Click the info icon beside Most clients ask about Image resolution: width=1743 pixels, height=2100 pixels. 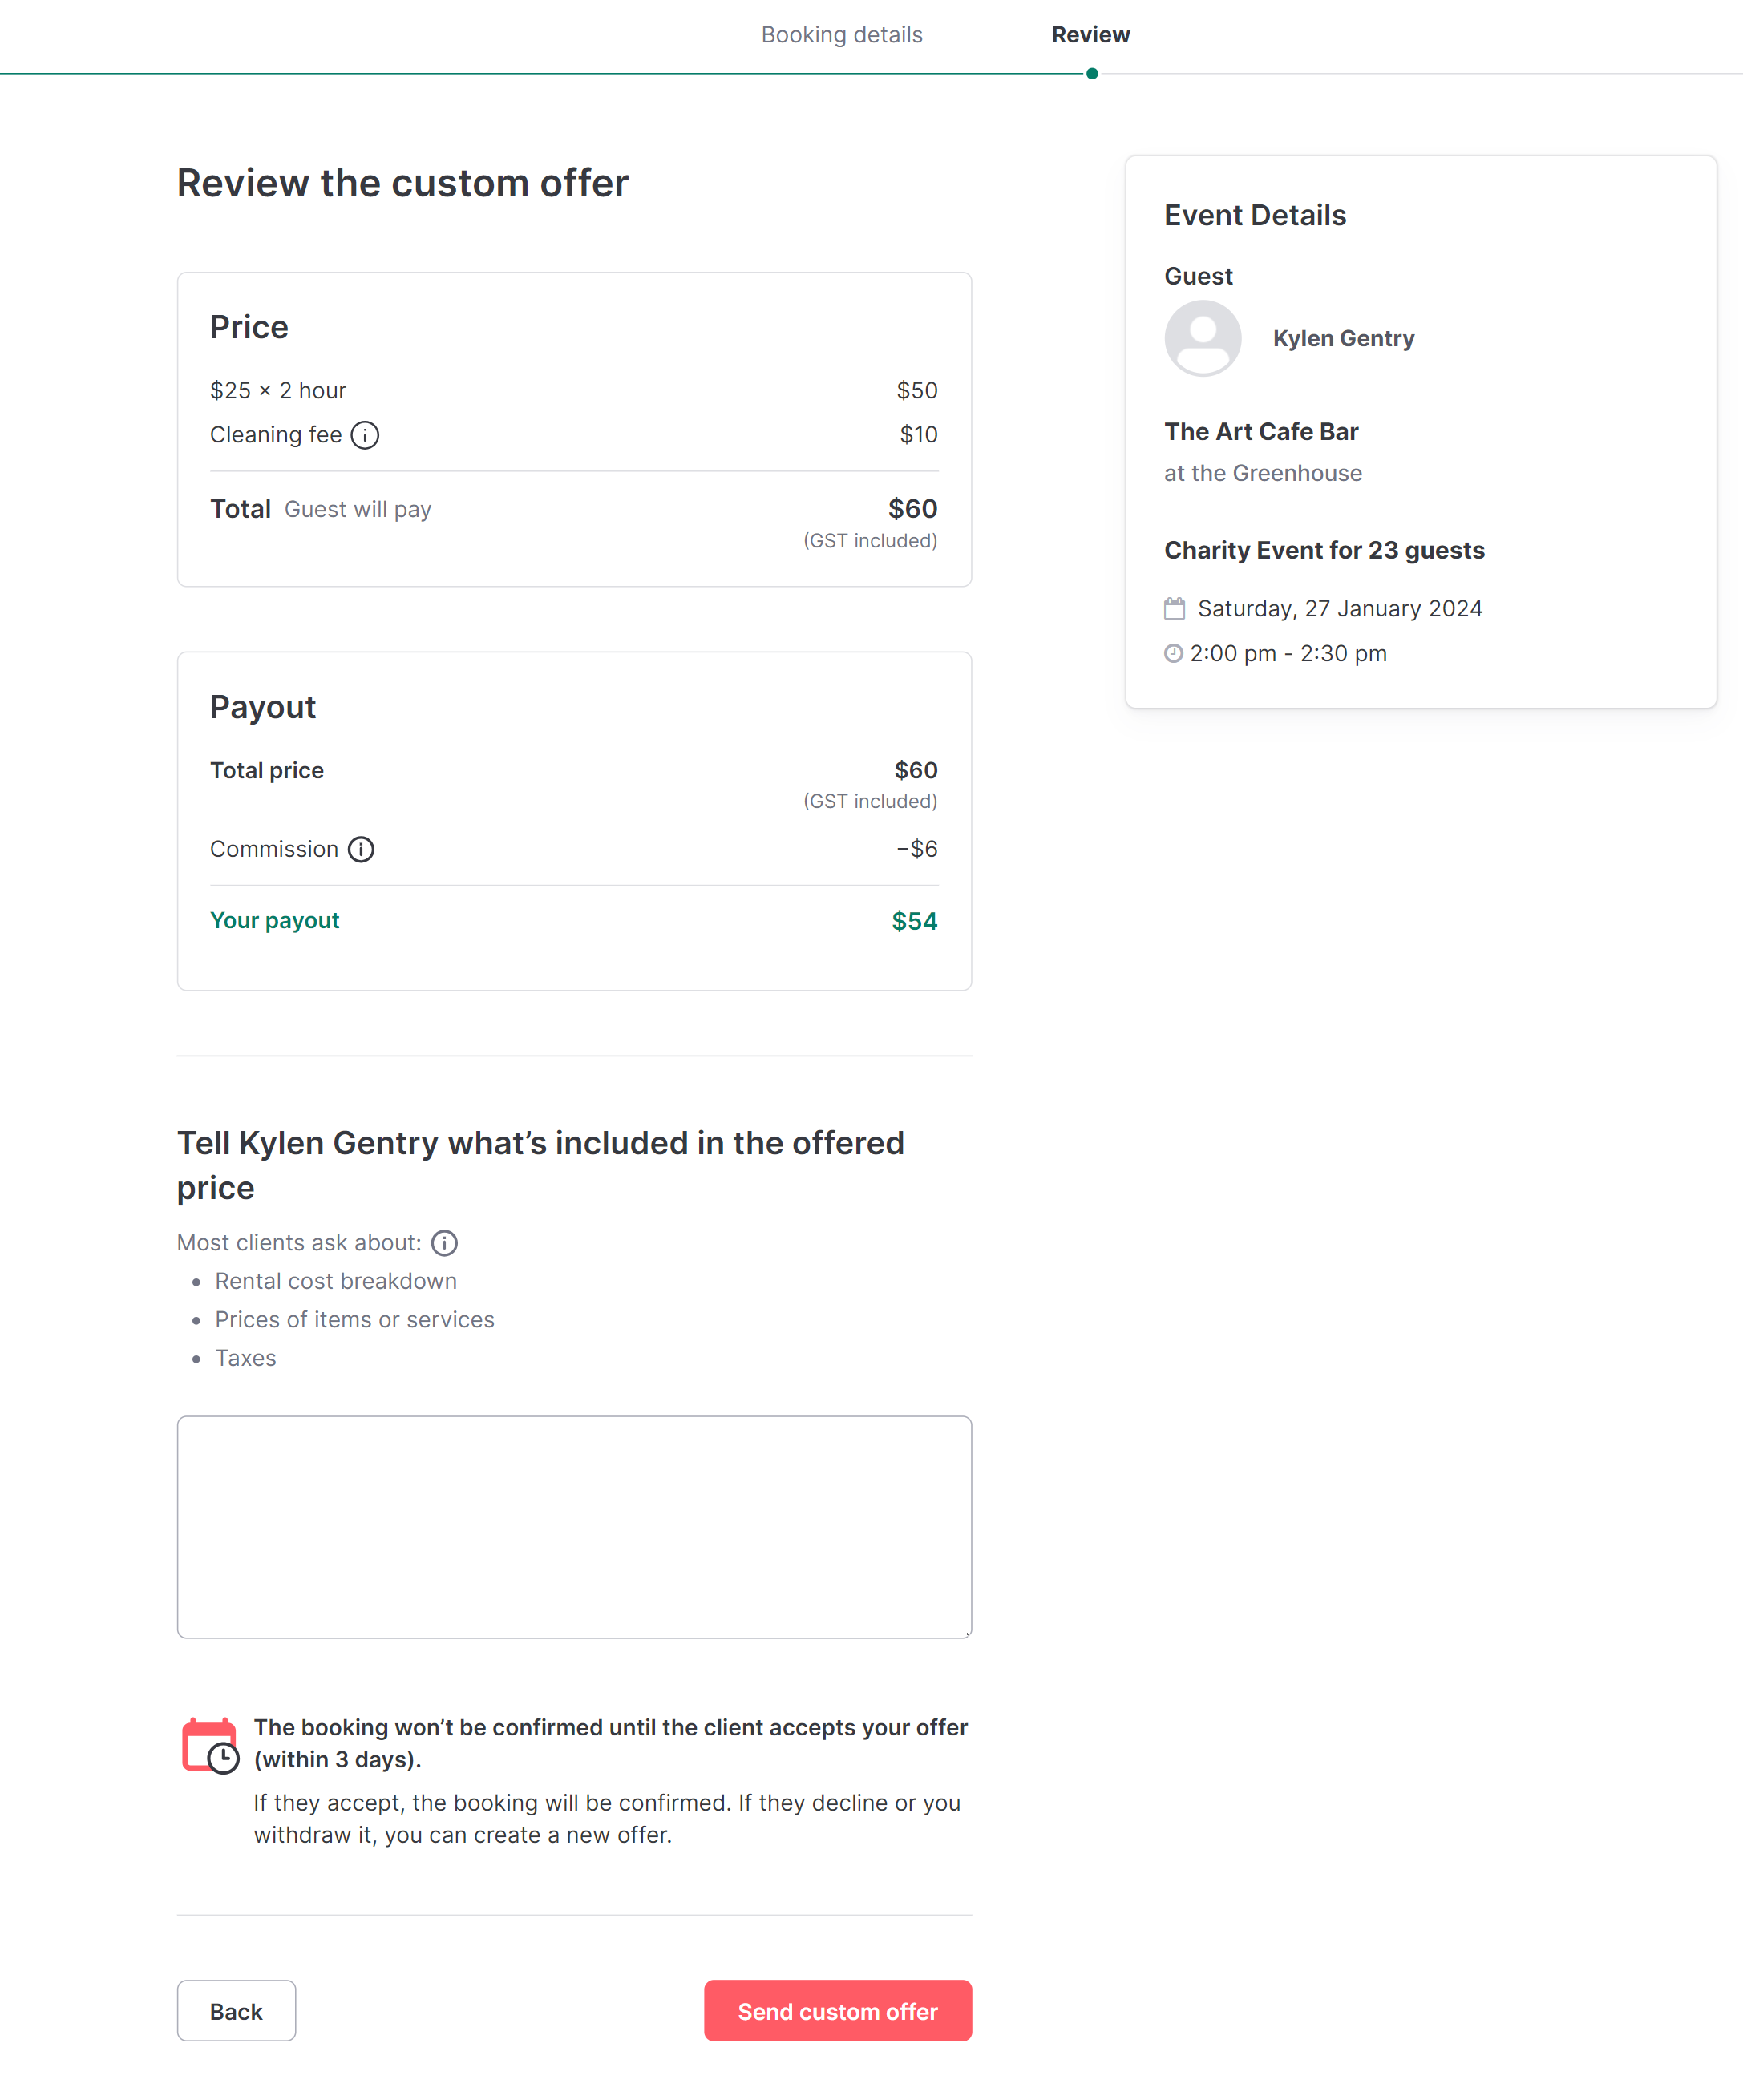444,1243
